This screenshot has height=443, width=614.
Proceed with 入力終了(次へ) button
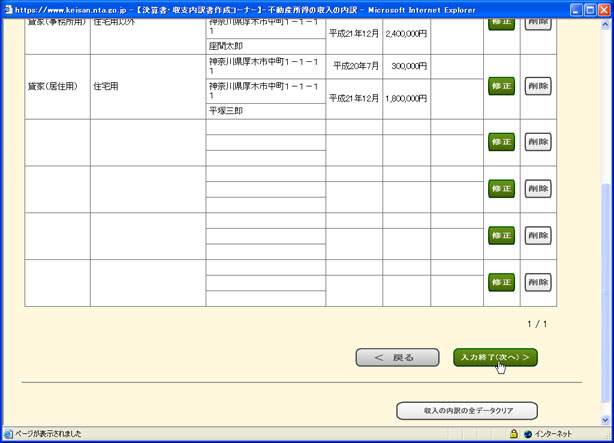point(495,357)
